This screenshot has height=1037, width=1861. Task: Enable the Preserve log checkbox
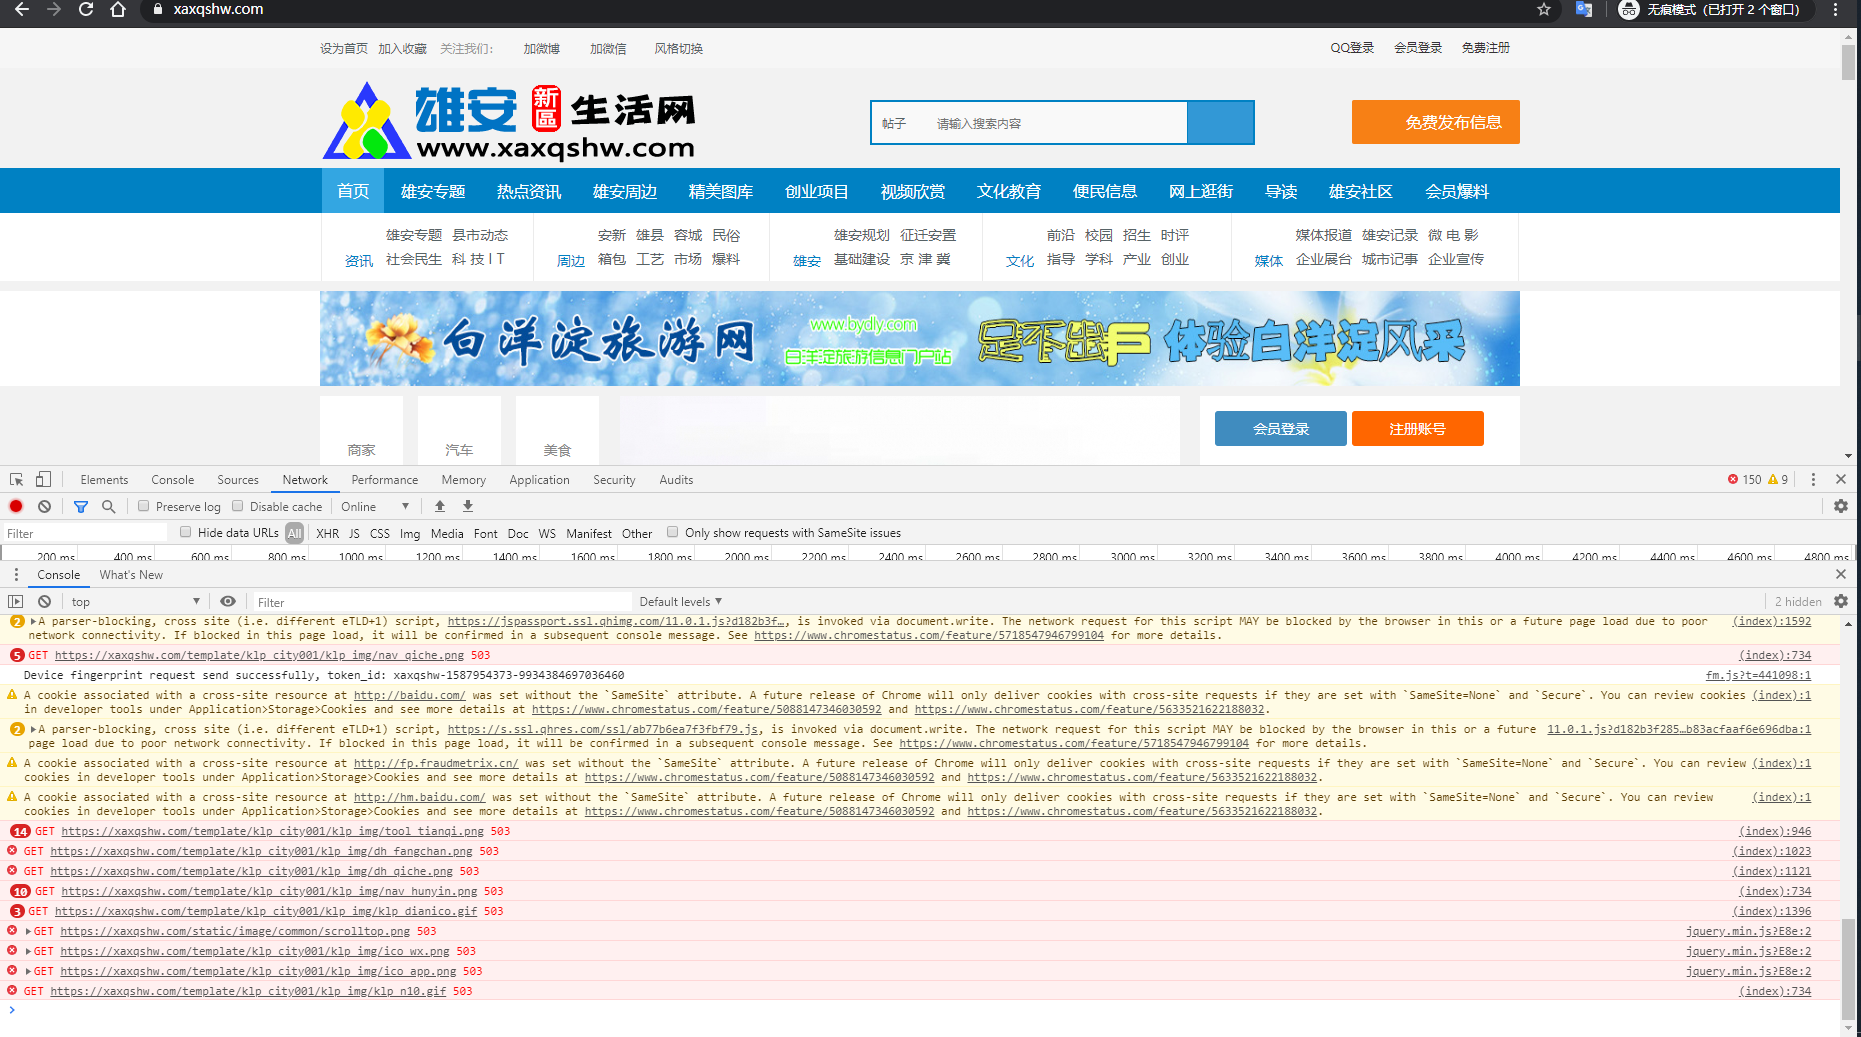coord(144,507)
